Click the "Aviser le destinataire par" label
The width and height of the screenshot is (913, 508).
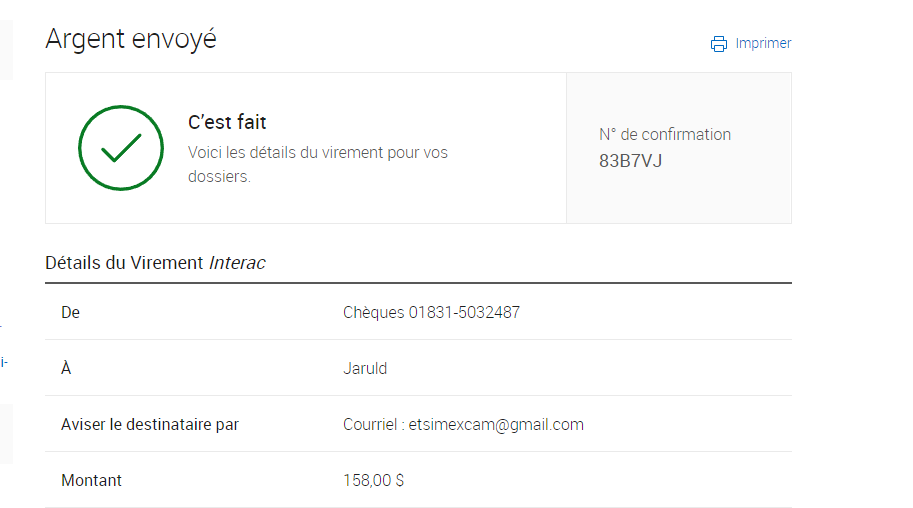point(150,424)
